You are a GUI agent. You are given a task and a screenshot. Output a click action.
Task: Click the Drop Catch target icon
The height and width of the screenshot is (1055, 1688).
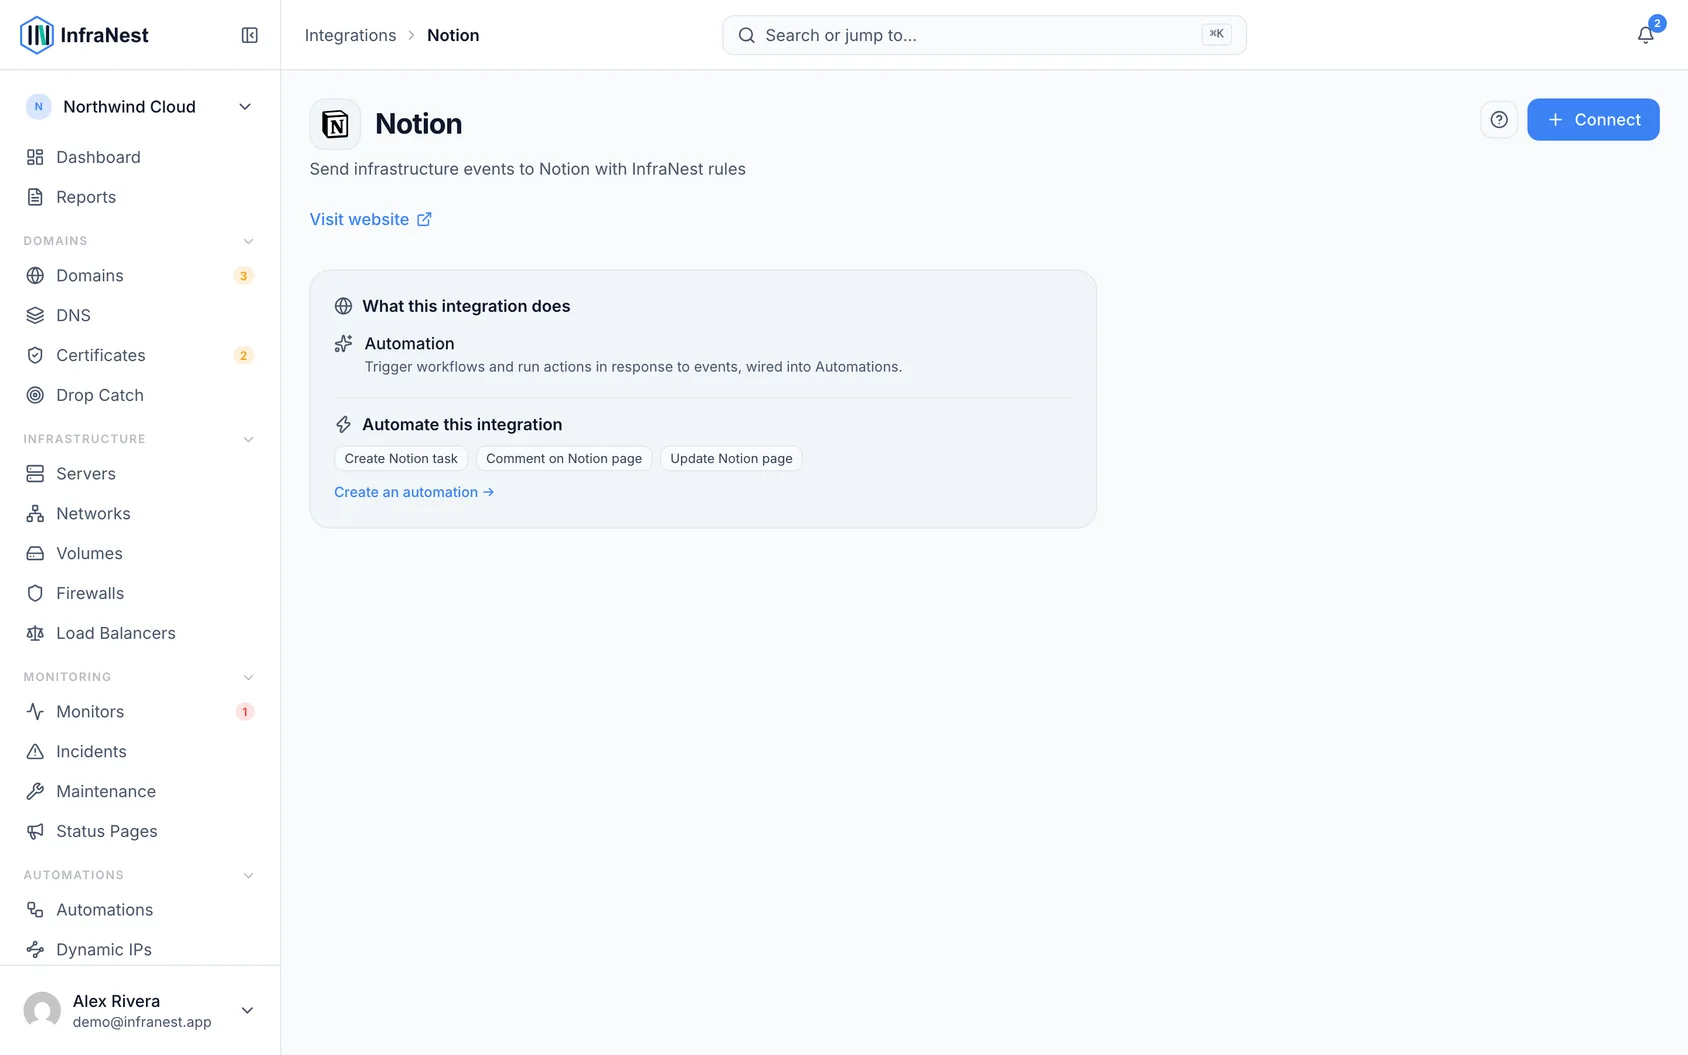35,395
